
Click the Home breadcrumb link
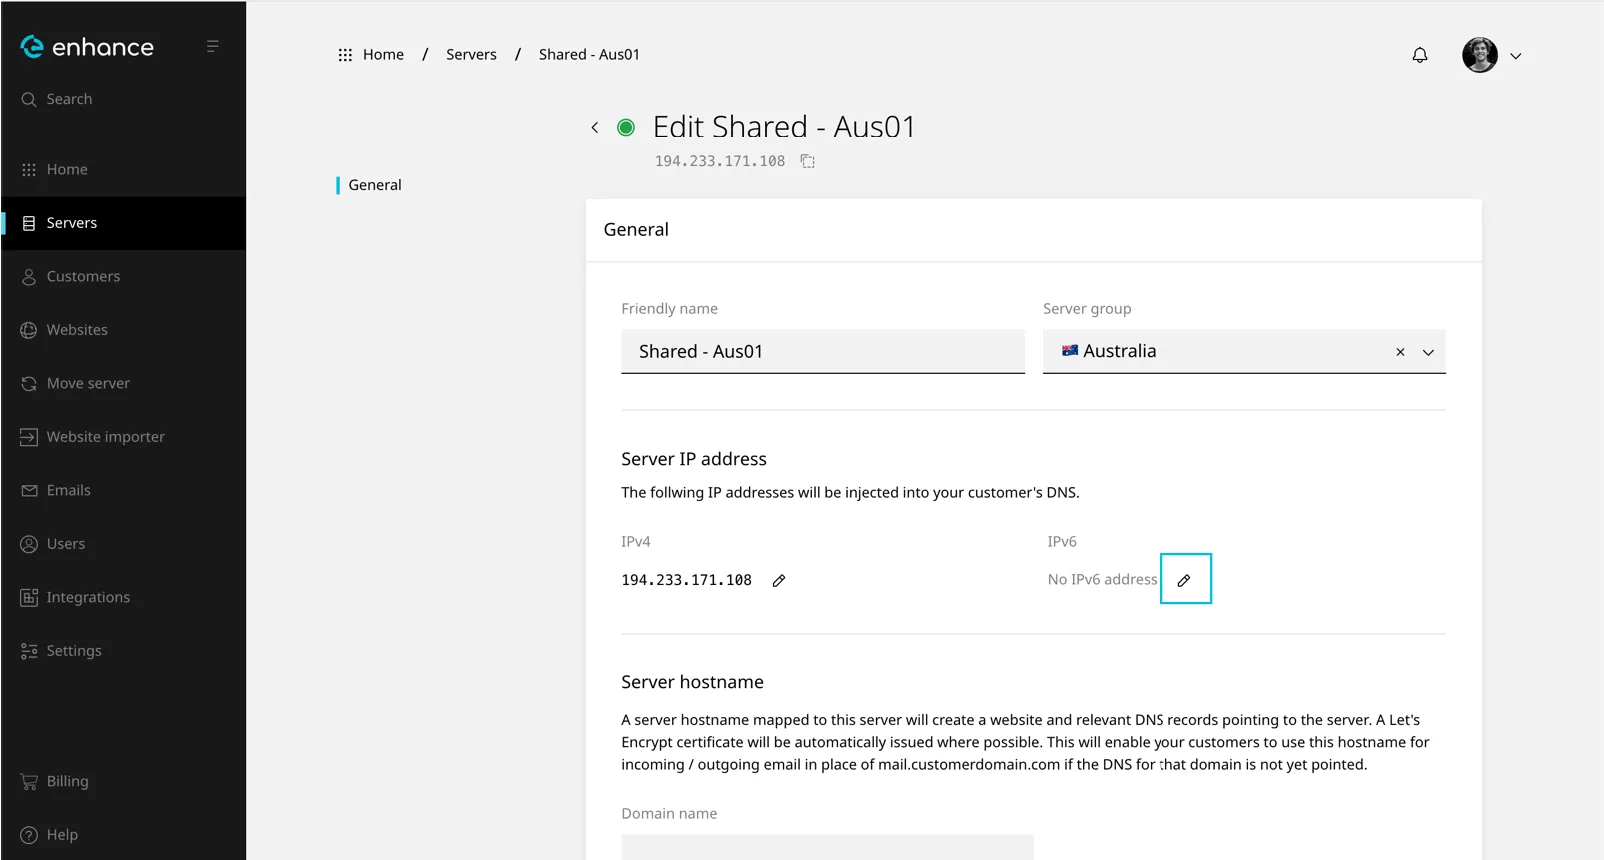click(x=383, y=55)
